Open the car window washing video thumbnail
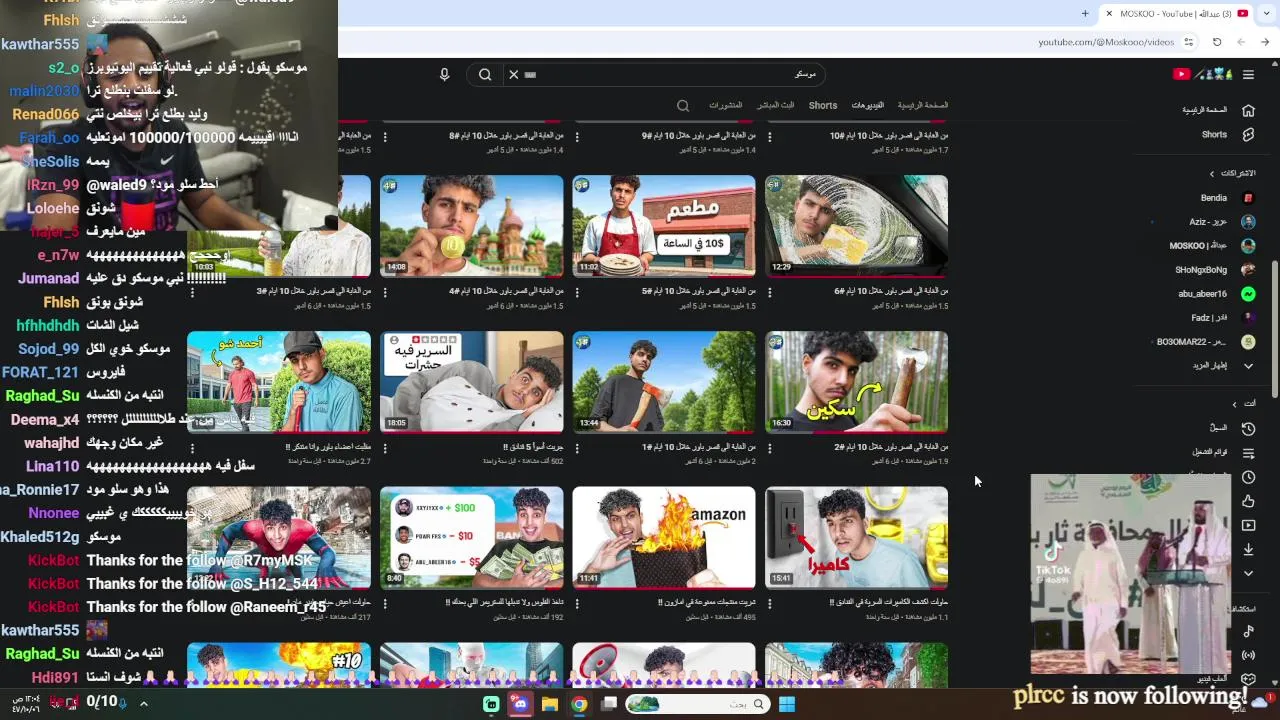Screen dimensions: 1280x720 click(x=856, y=226)
